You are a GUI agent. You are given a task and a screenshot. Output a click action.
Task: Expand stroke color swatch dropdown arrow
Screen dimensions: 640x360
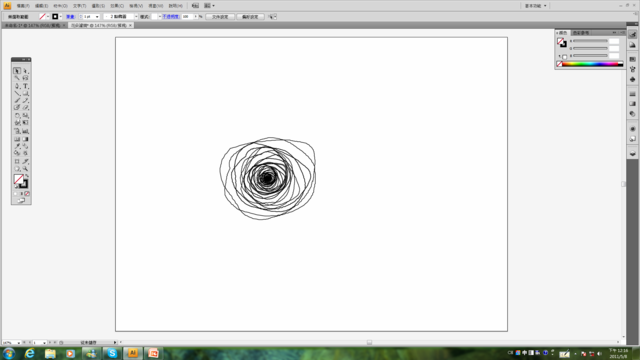tap(61, 17)
